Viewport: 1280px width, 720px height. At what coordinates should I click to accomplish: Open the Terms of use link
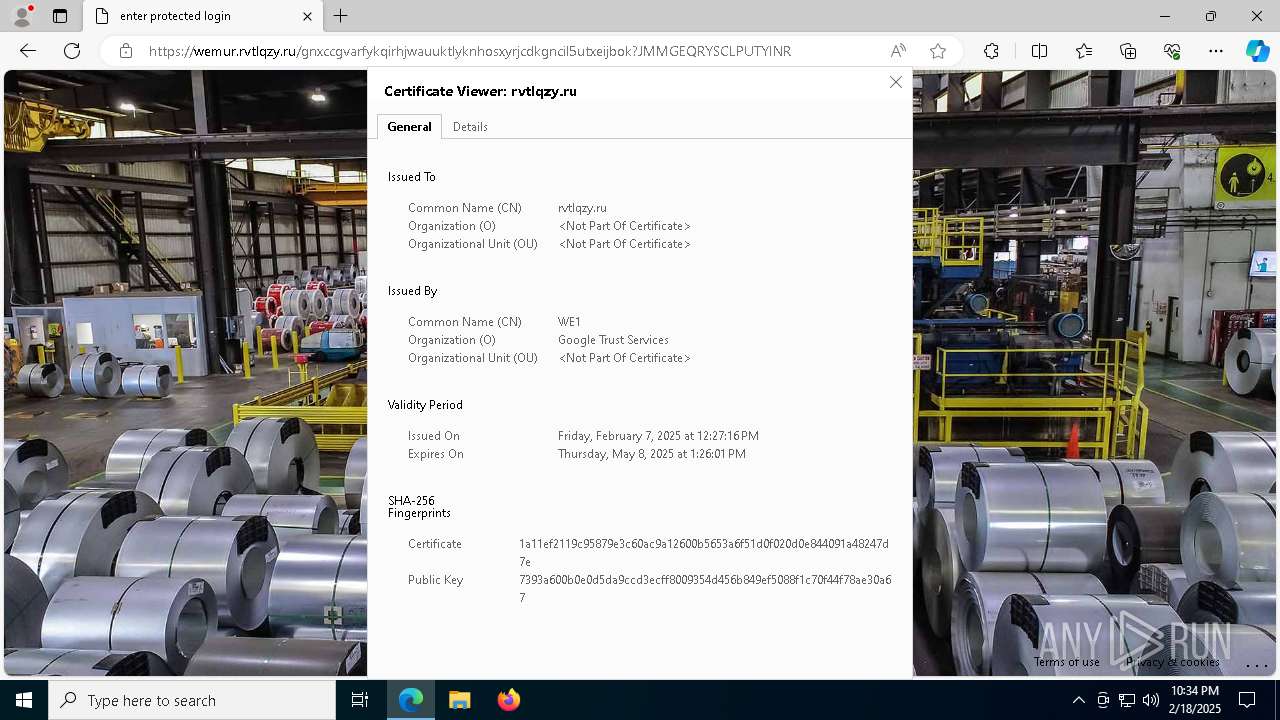1067,662
